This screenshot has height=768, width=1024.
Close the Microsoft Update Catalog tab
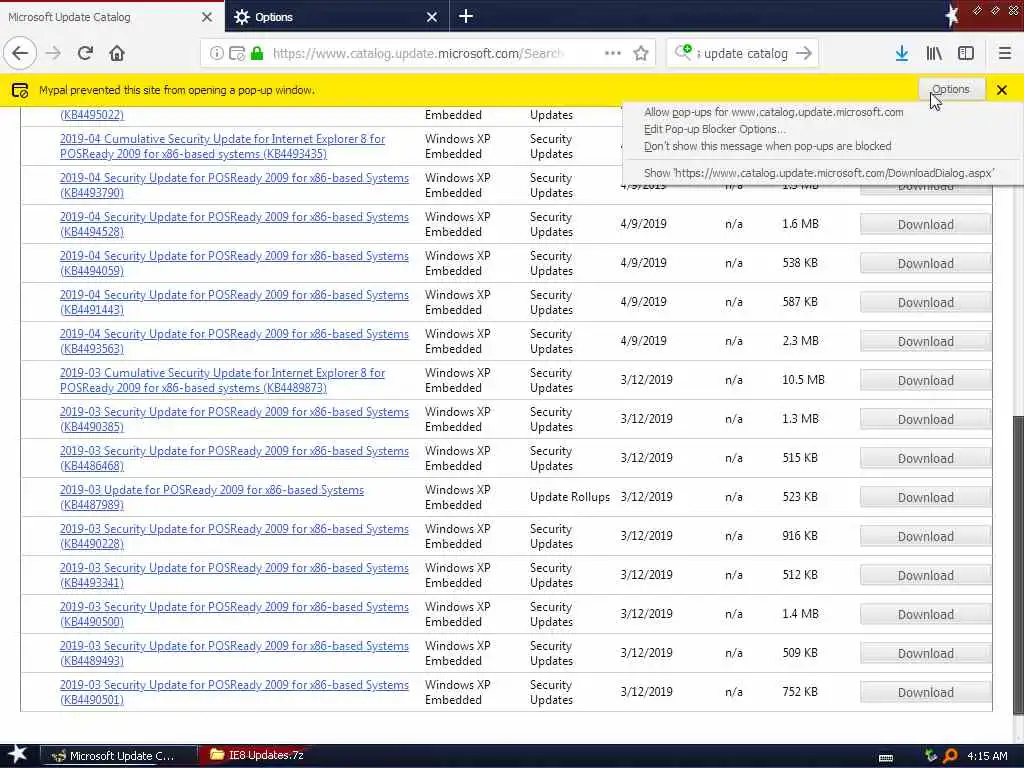[x=207, y=17]
